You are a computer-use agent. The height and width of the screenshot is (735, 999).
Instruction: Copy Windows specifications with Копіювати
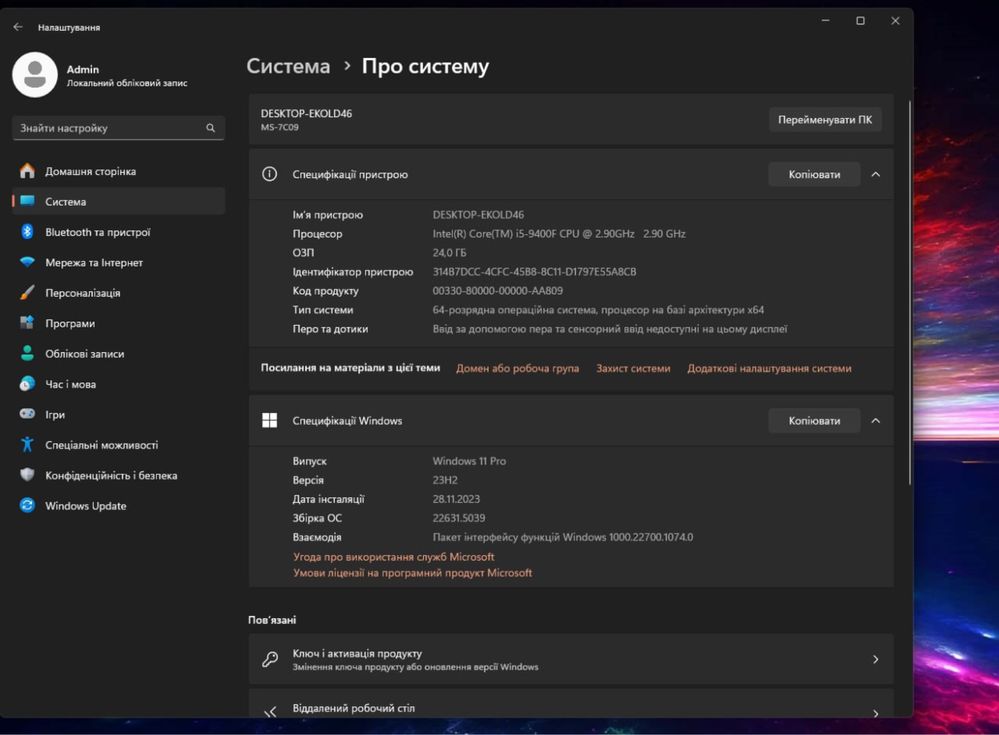tap(814, 421)
